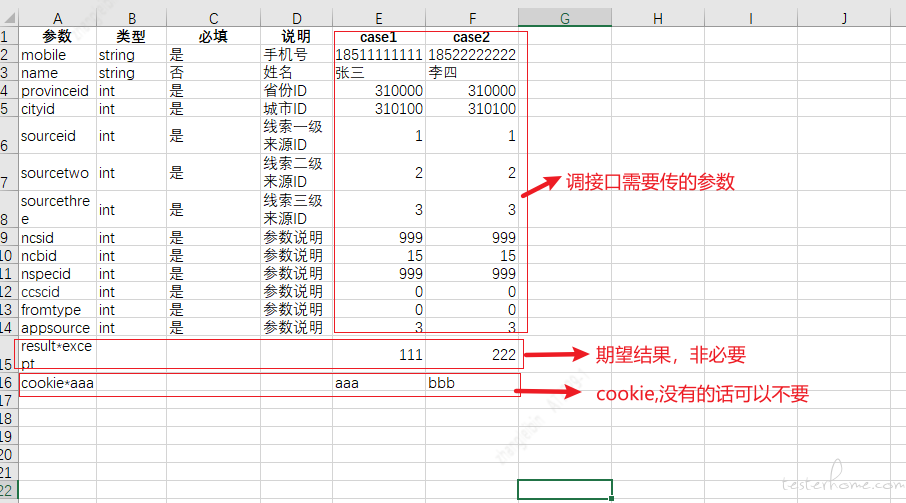The width and height of the screenshot is (906, 503).
Task: Click the '必填' header cell
Action: coord(213,36)
